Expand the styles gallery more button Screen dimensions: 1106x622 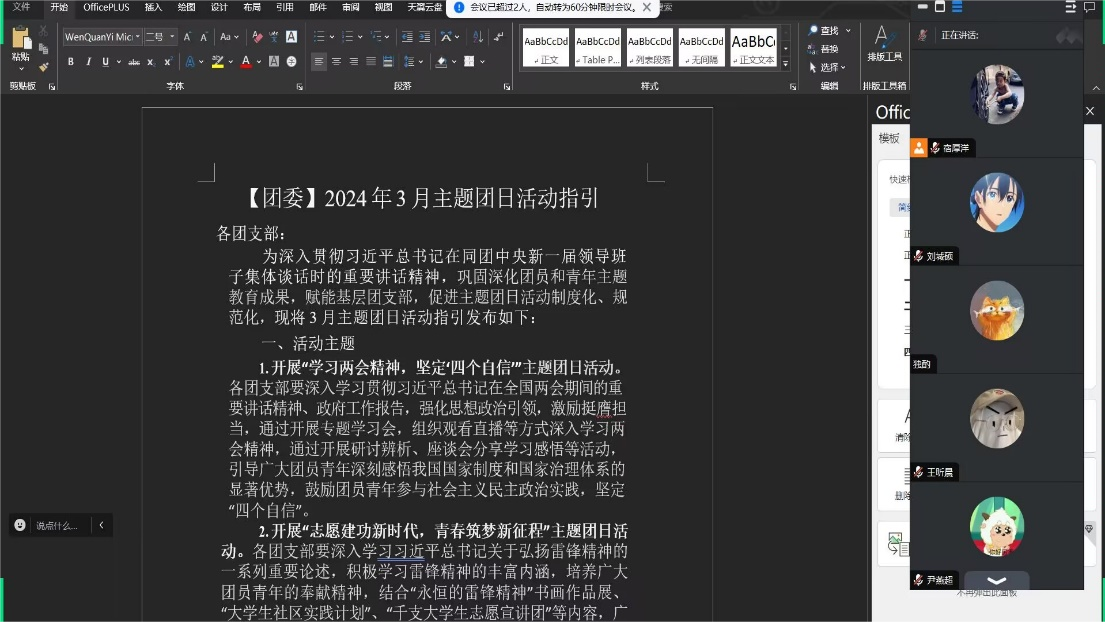pos(786,64)
